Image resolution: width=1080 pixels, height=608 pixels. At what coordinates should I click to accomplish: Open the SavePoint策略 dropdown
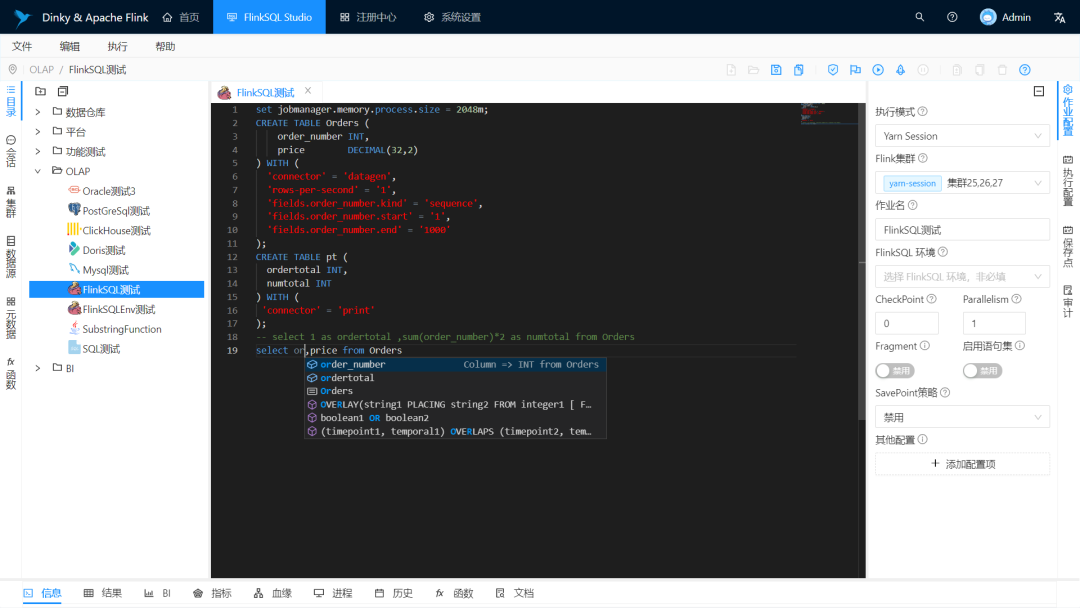tap(962, 417)
